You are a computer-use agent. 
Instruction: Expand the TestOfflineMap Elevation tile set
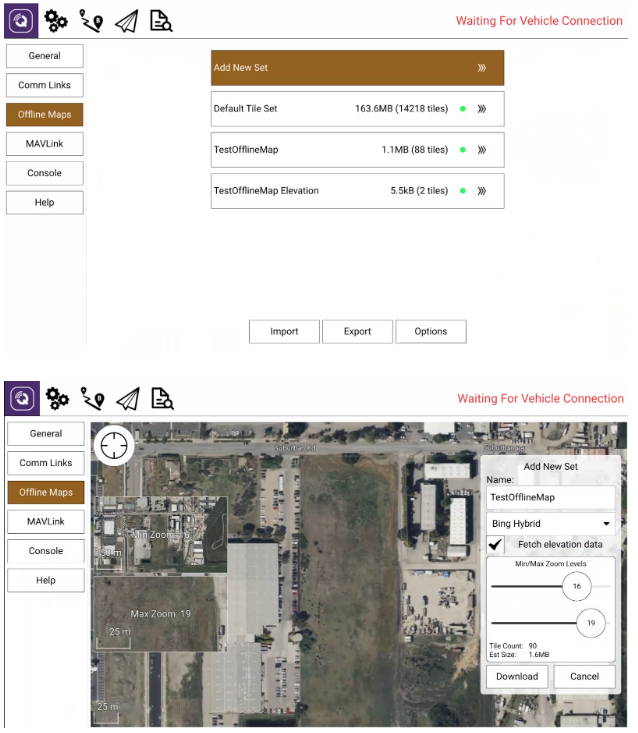click(x=481, y=191)
